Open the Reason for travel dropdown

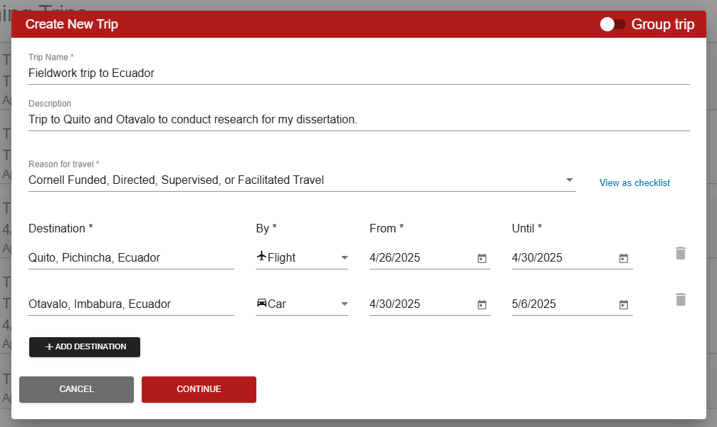pyautogui.click(x=302, y=180)
